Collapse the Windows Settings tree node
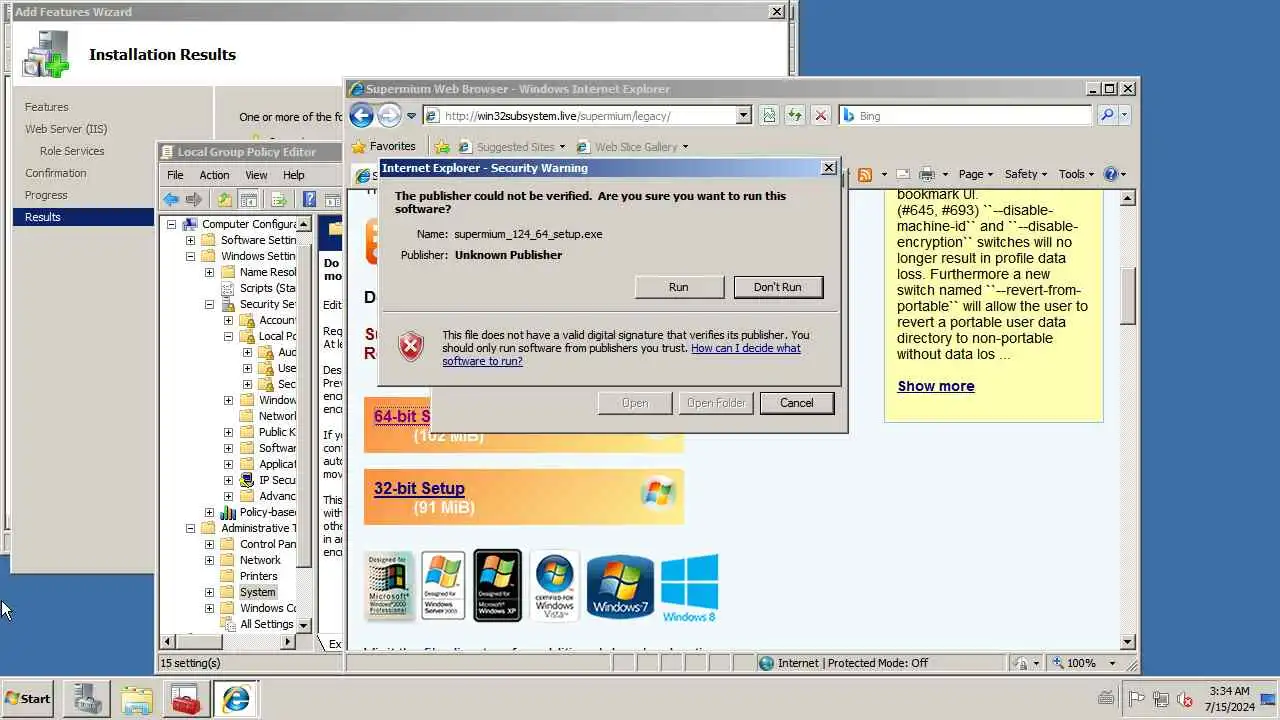 coord(190,256)
